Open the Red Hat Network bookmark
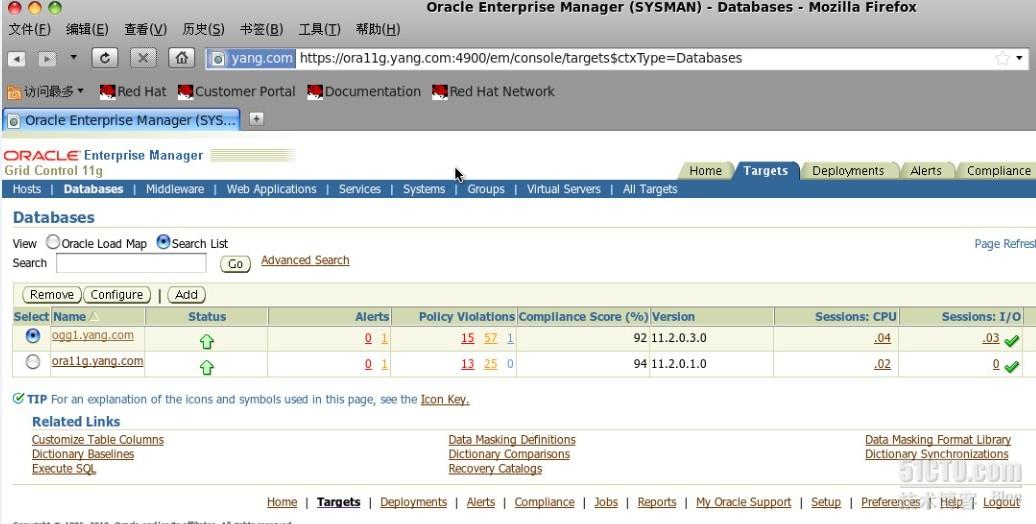This screenshot has width=1036, height=524. 494,91
